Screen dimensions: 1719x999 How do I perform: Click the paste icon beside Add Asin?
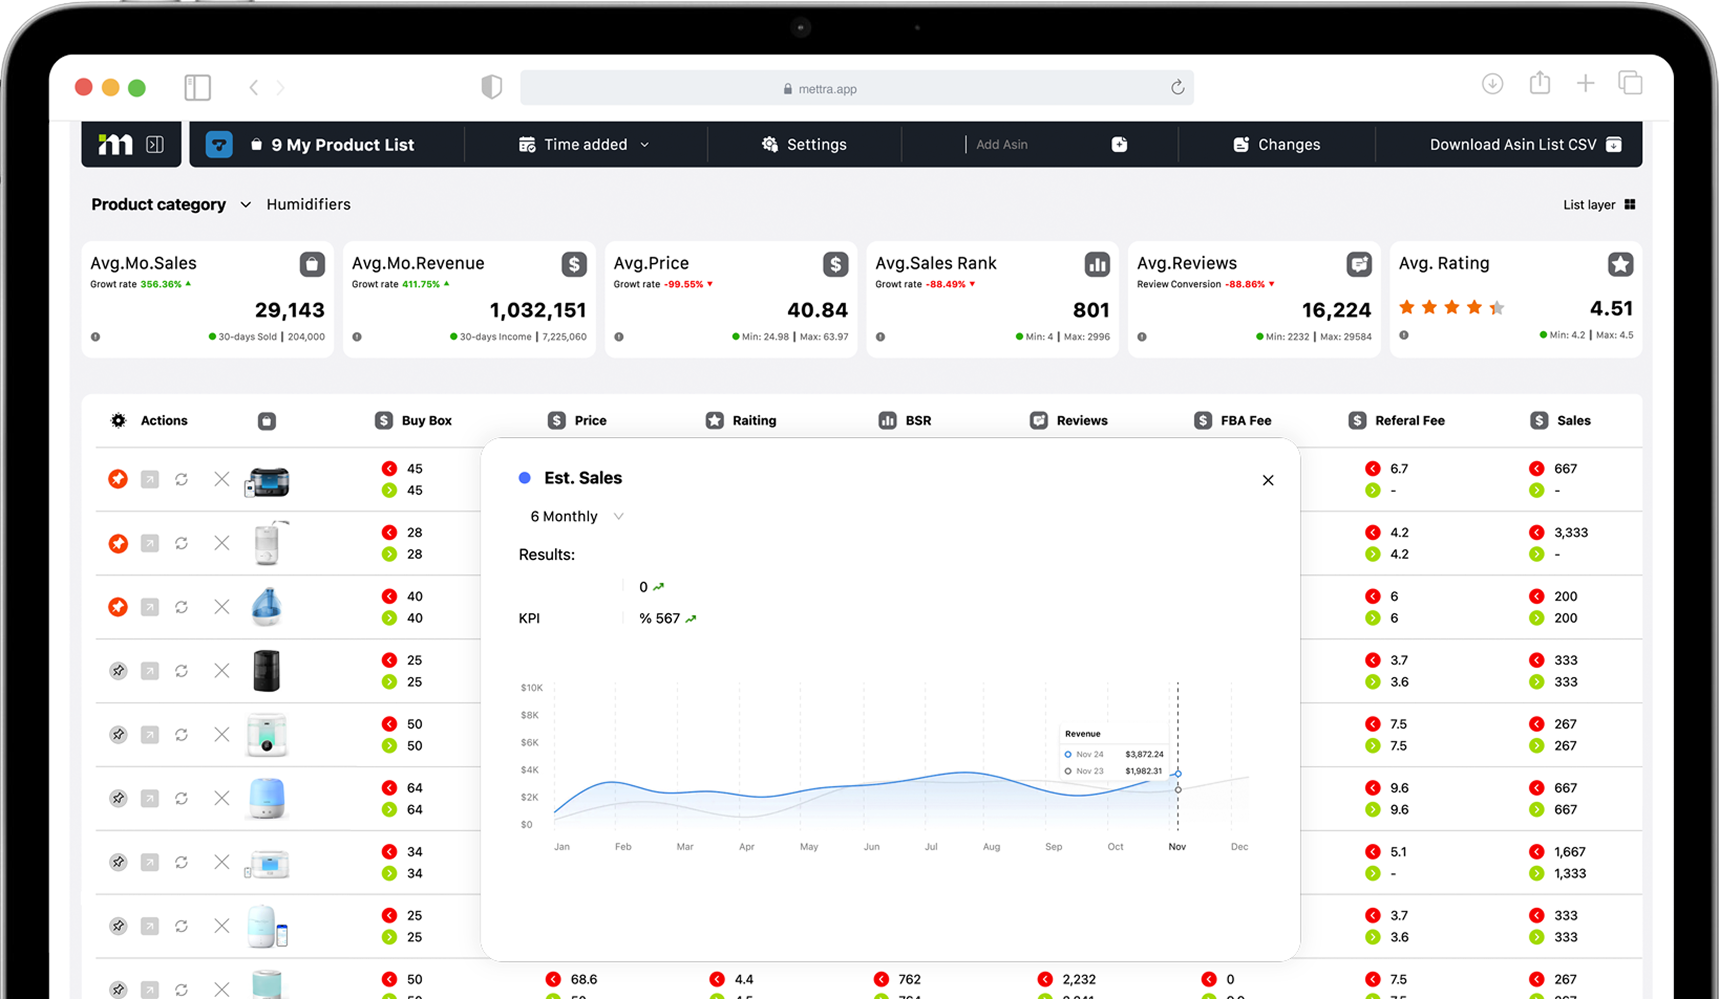pos(1119,144)
